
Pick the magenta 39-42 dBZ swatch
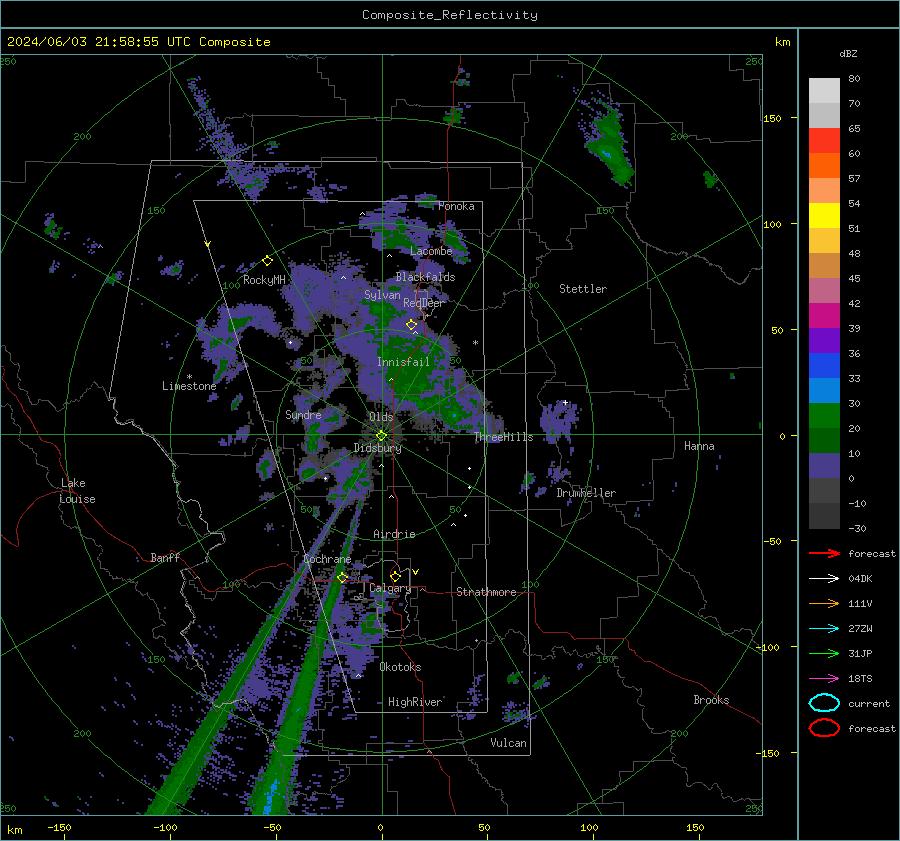coord(824,315)
